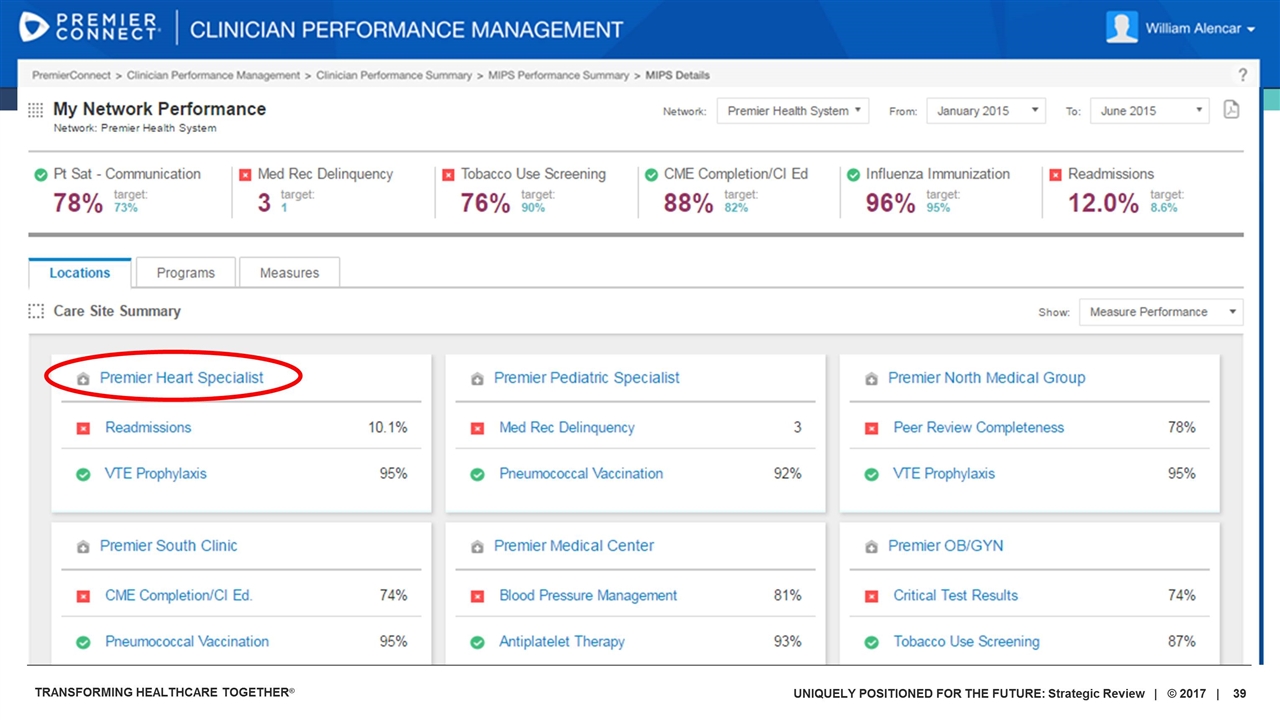Open William Alencar's user avatar
The image size is (1280, 720).
(x=1122, y=27)
